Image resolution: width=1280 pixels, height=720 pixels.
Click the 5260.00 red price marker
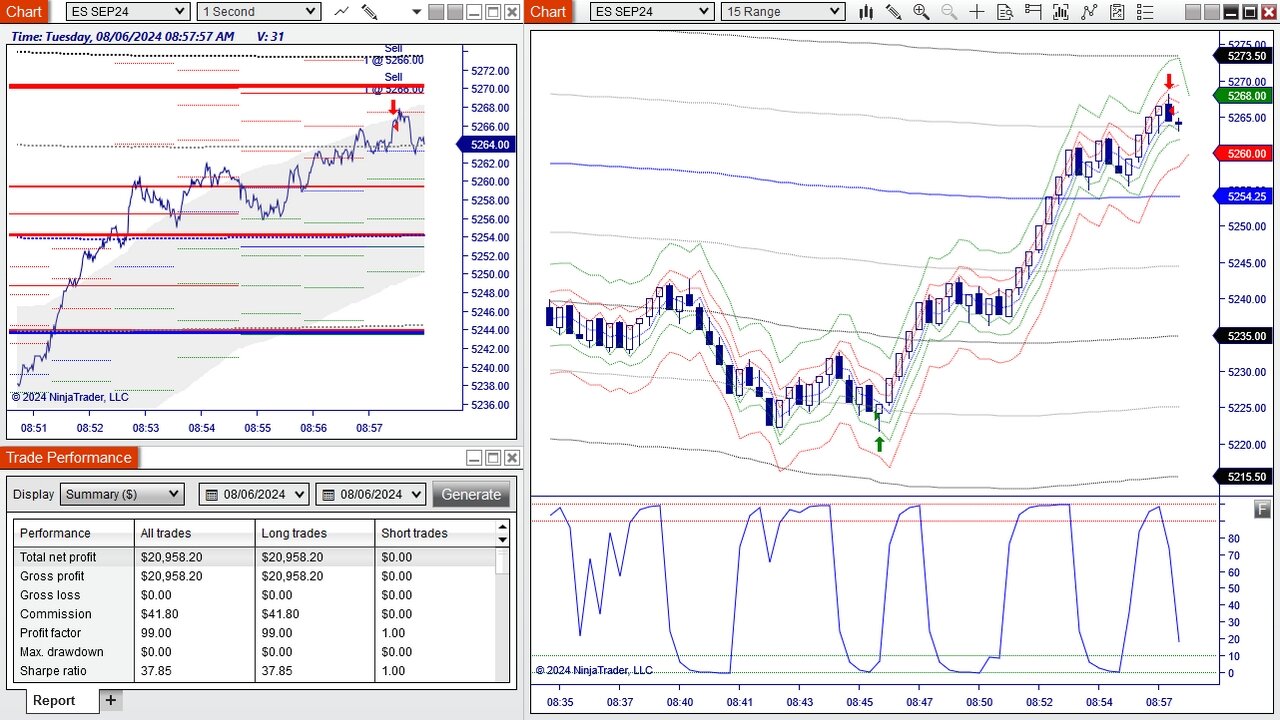pos(1244,154)
